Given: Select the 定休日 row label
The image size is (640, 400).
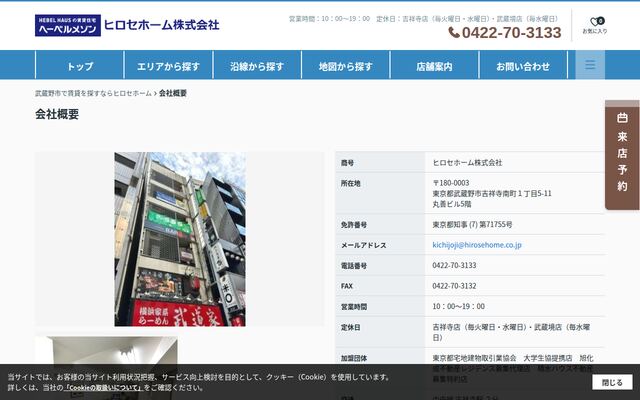Looking at the screenshot, I should (x=351, y=327).
